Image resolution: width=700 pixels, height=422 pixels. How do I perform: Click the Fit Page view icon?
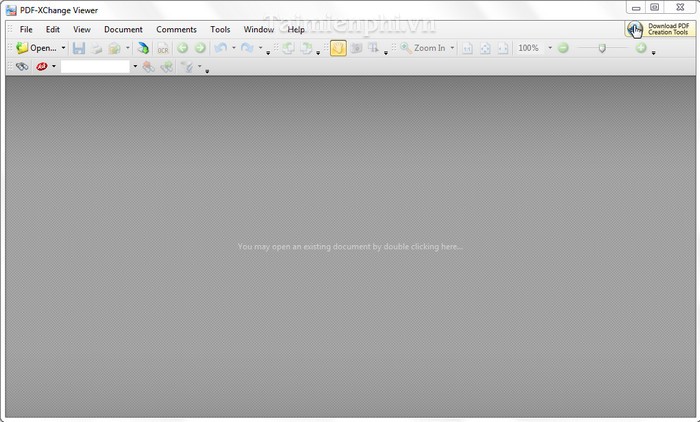tap(485, 48)
